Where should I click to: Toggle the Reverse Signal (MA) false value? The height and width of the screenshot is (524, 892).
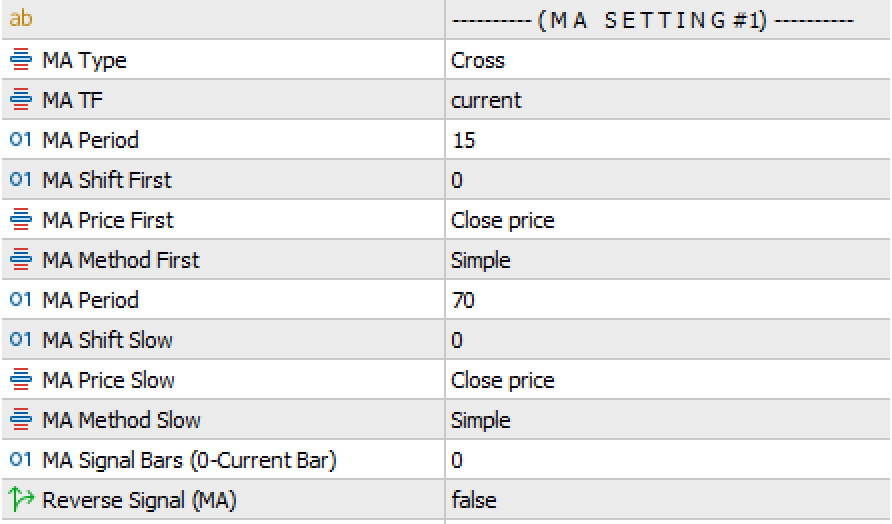667,500
